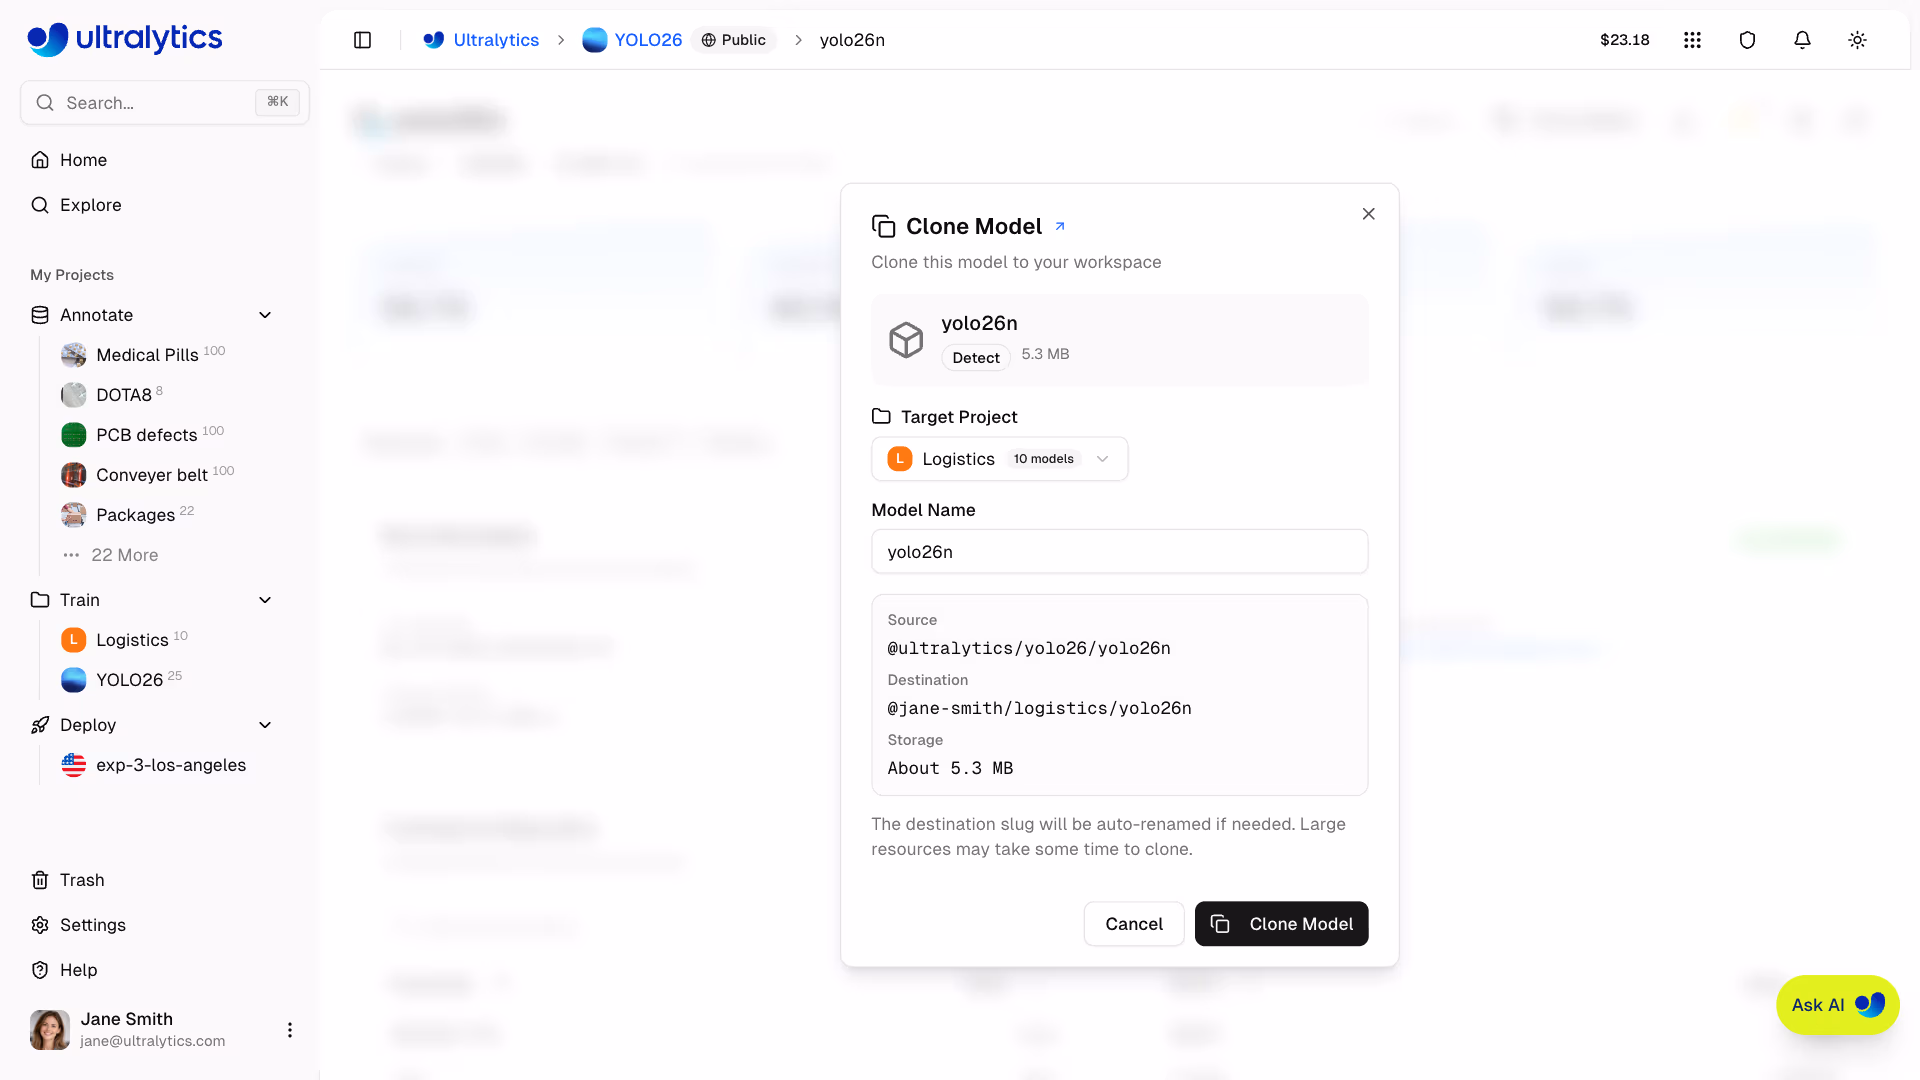
Task: Select Medical Pills dataset
Action: [147, 355]
